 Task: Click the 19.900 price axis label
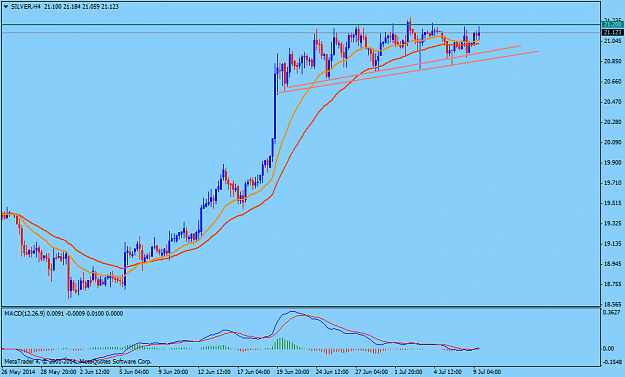613,163
